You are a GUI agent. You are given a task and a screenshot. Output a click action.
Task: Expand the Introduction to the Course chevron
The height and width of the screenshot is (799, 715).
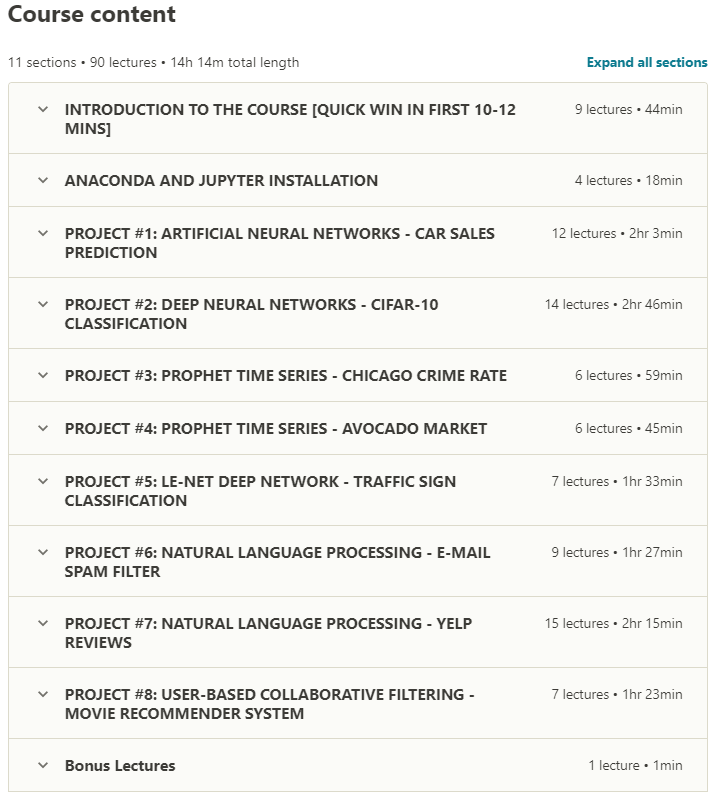click(43, 109)
